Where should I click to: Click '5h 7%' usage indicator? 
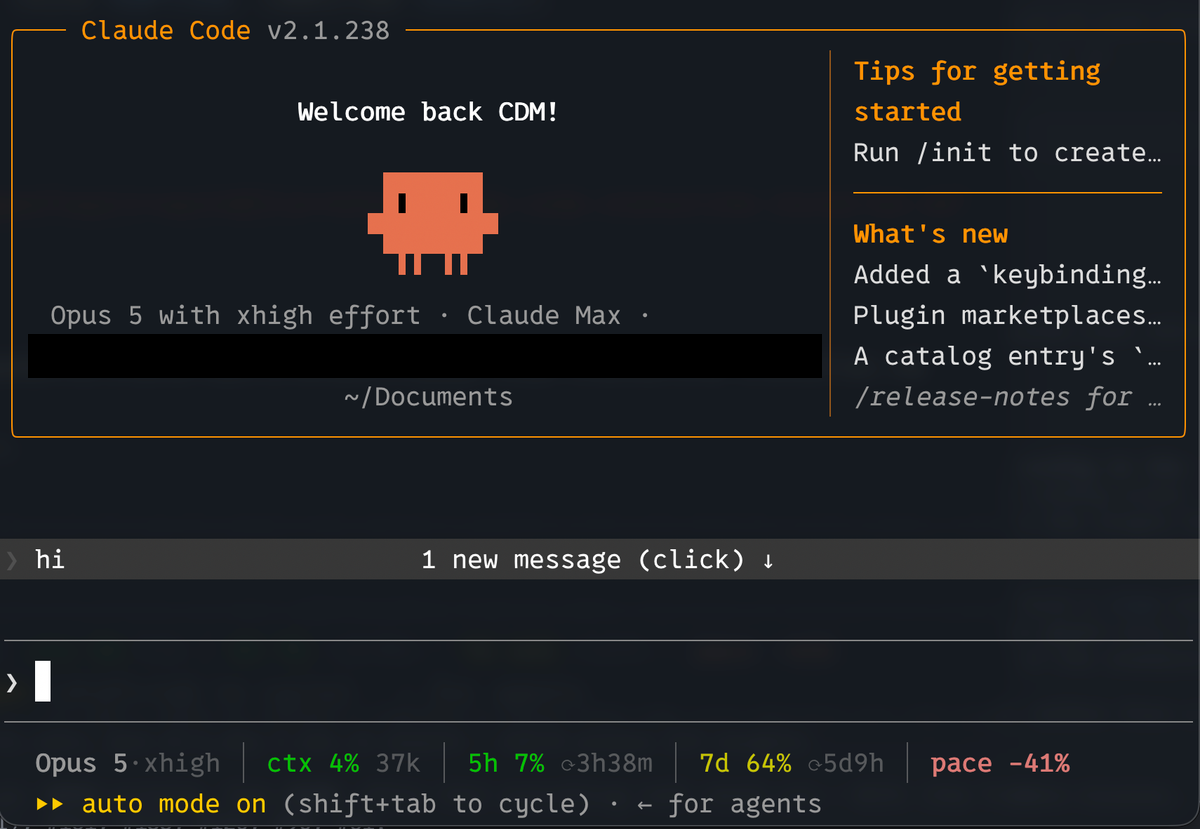(x=506, y=764)
